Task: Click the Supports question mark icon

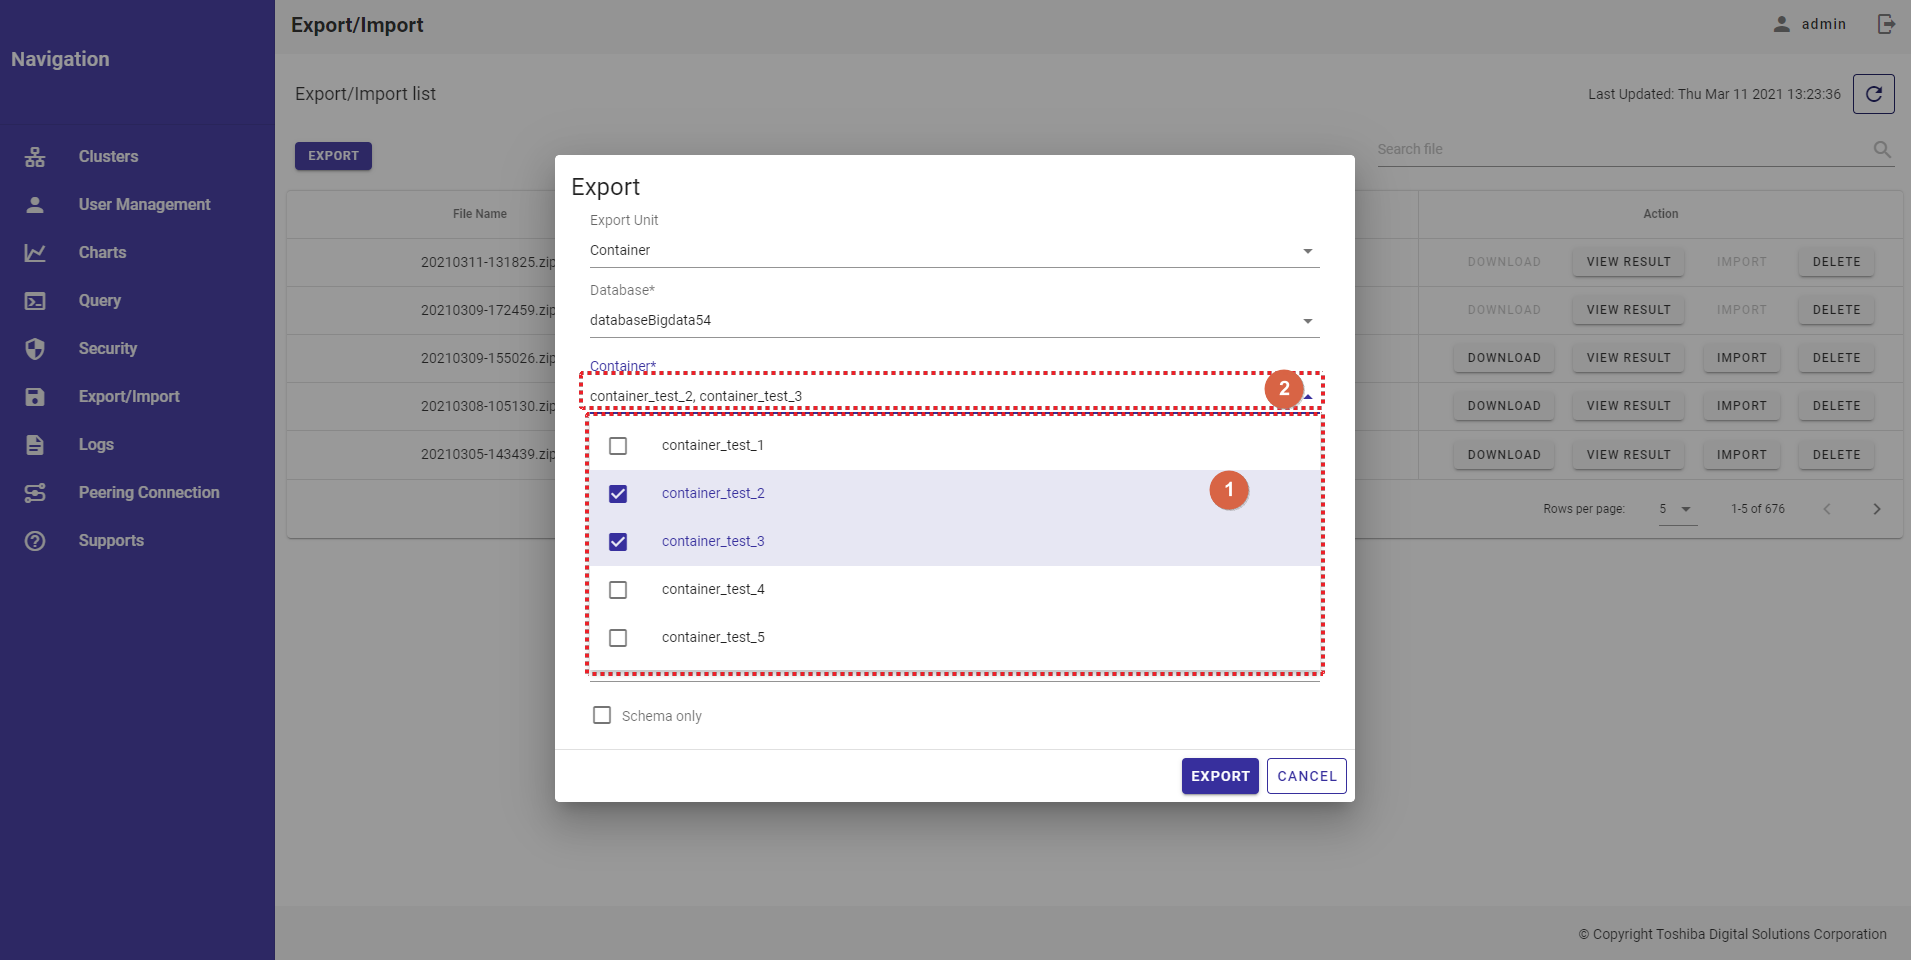Action: (x=35, y=541)
